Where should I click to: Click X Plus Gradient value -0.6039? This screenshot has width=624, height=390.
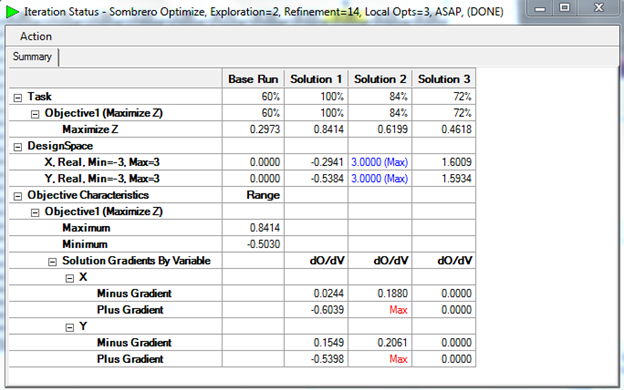click(x=327, y=310)
